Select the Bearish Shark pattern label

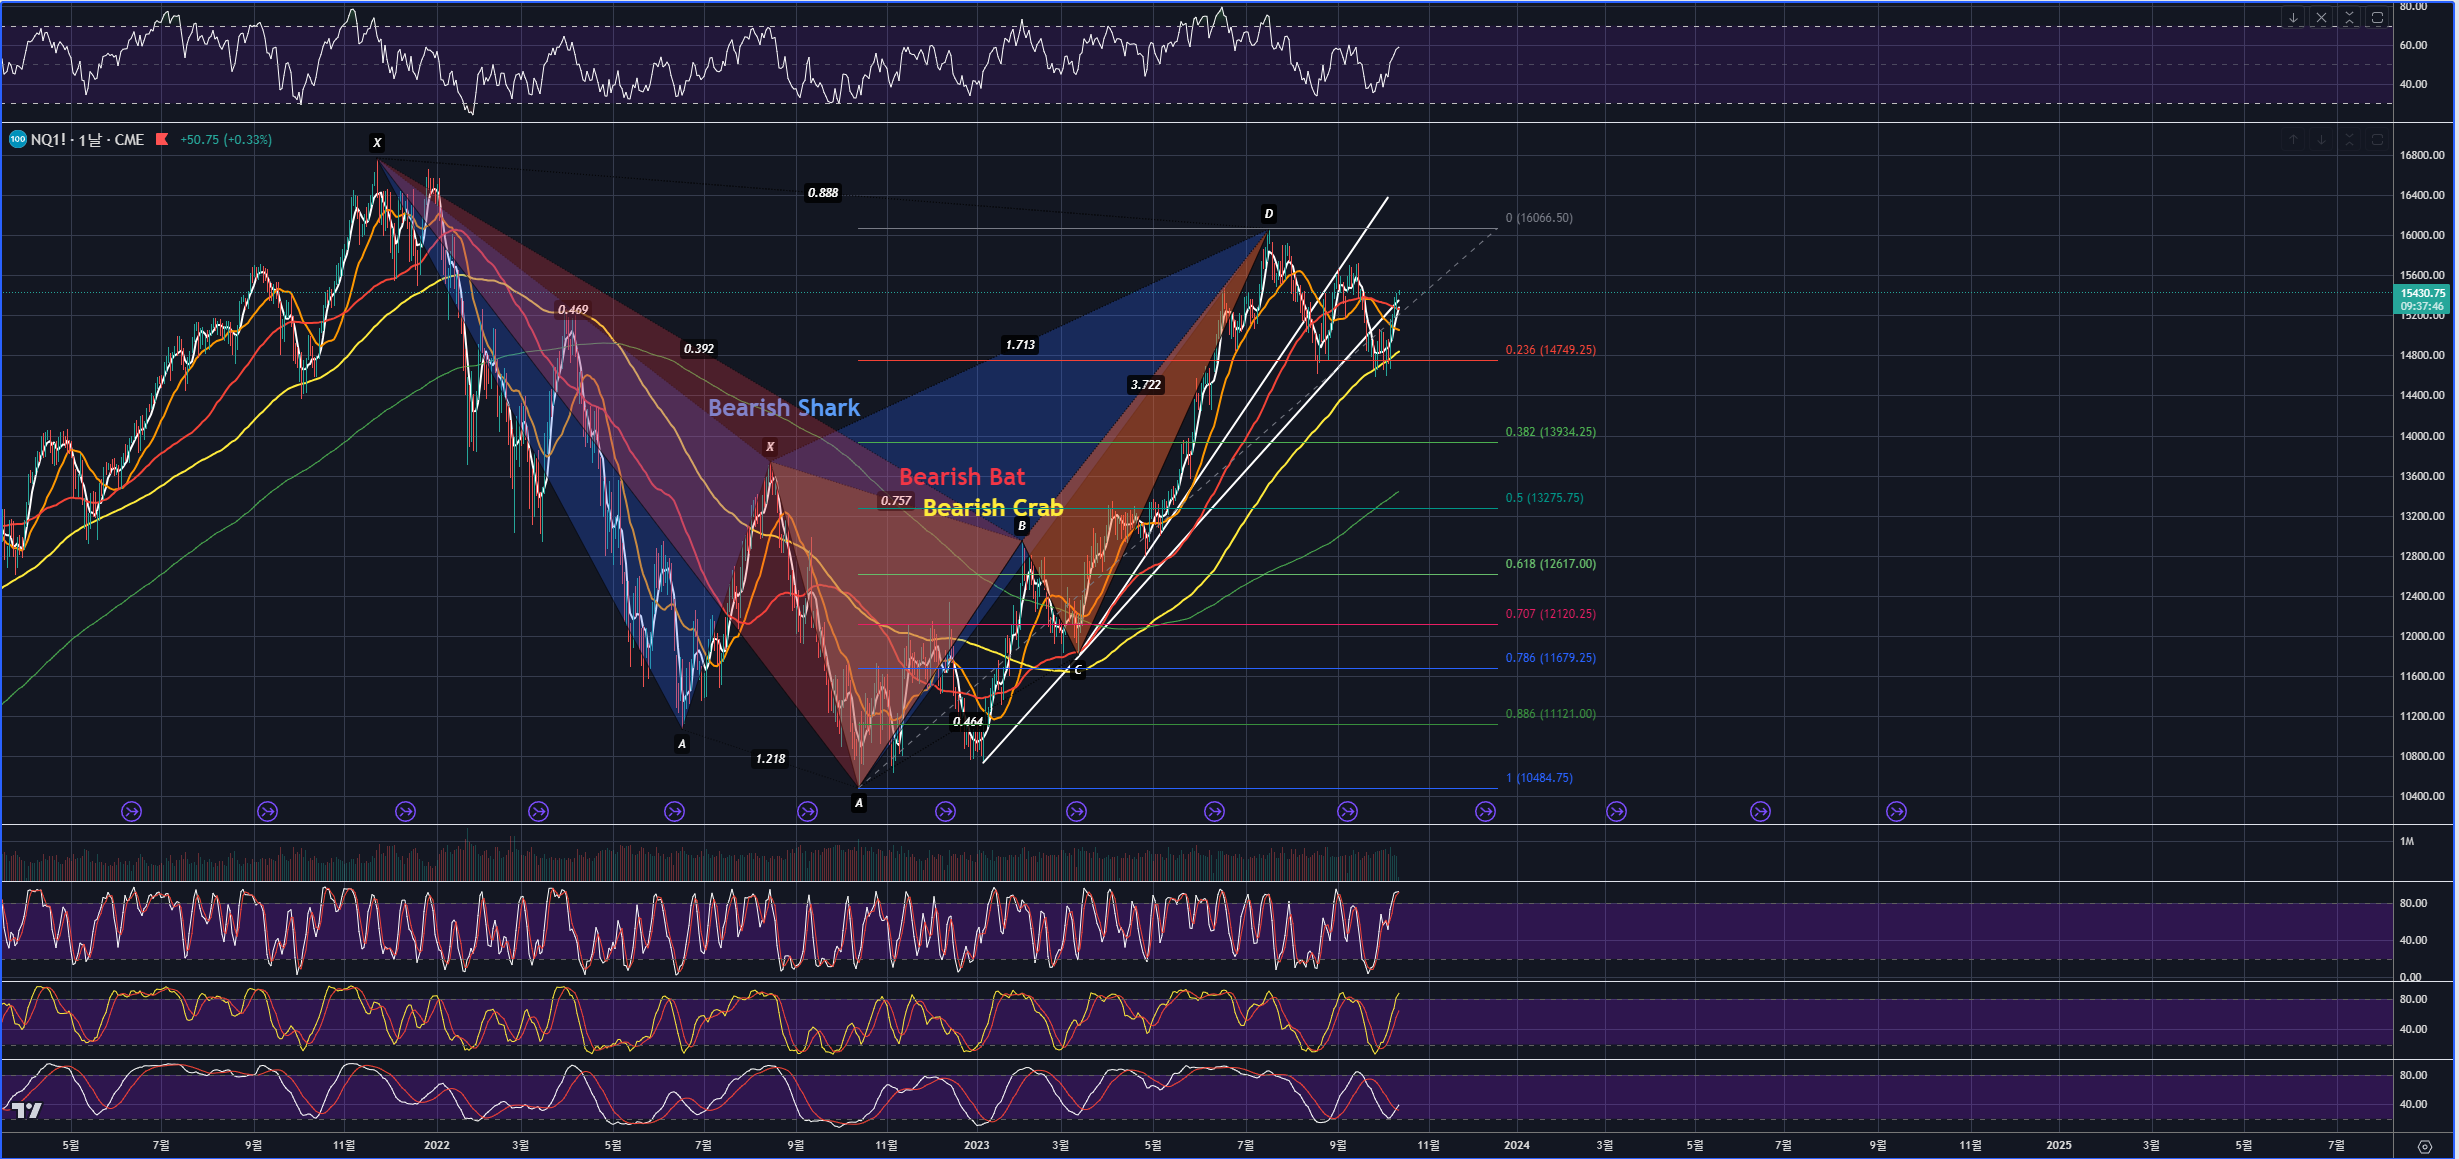(x=783, y=408)
